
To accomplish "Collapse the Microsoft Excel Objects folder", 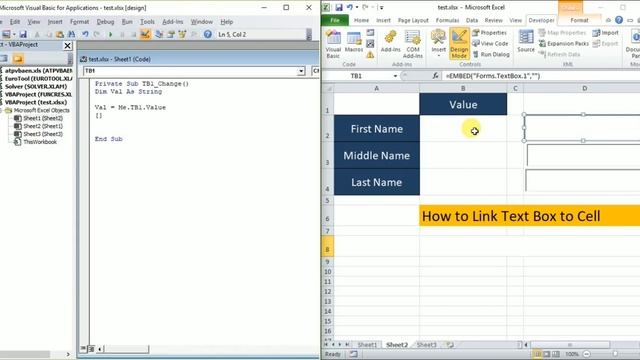I will pos(2,111).
